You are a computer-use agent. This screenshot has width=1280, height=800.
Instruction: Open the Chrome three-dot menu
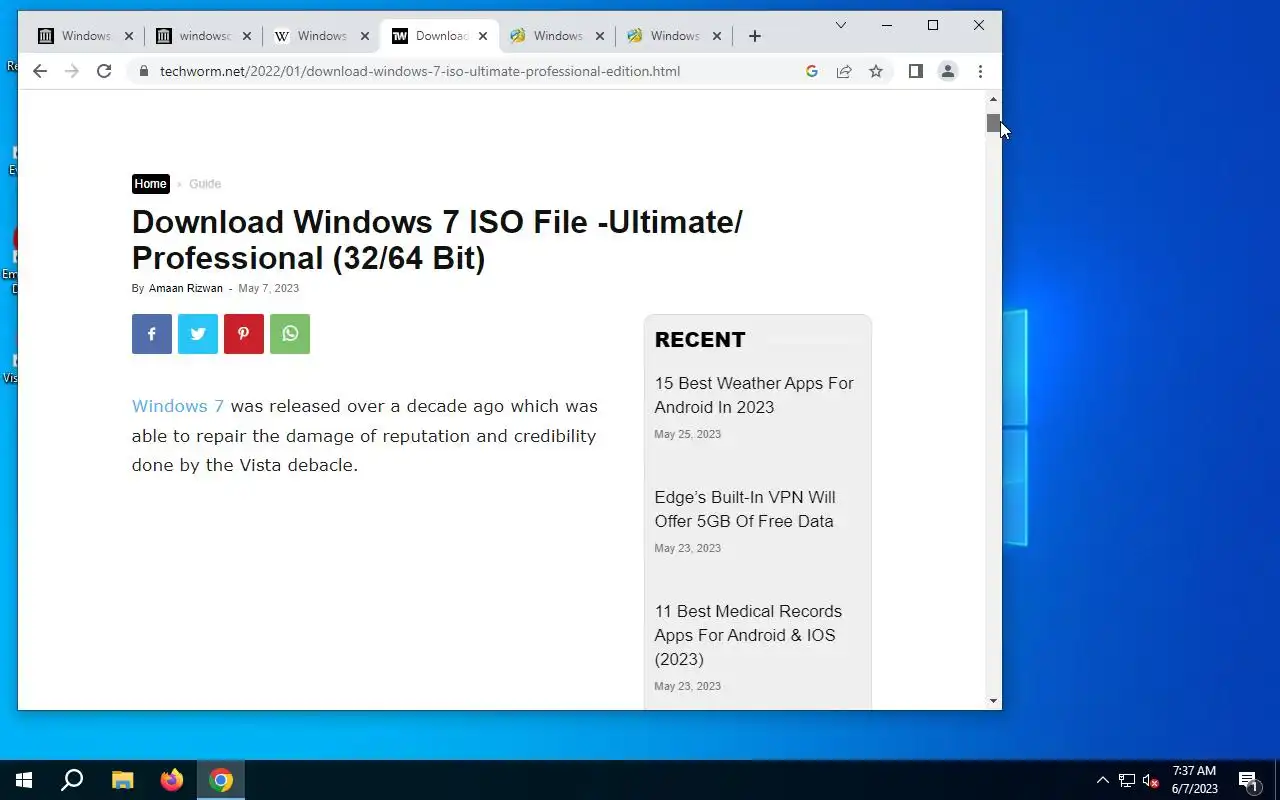click(x=980, y=71)
